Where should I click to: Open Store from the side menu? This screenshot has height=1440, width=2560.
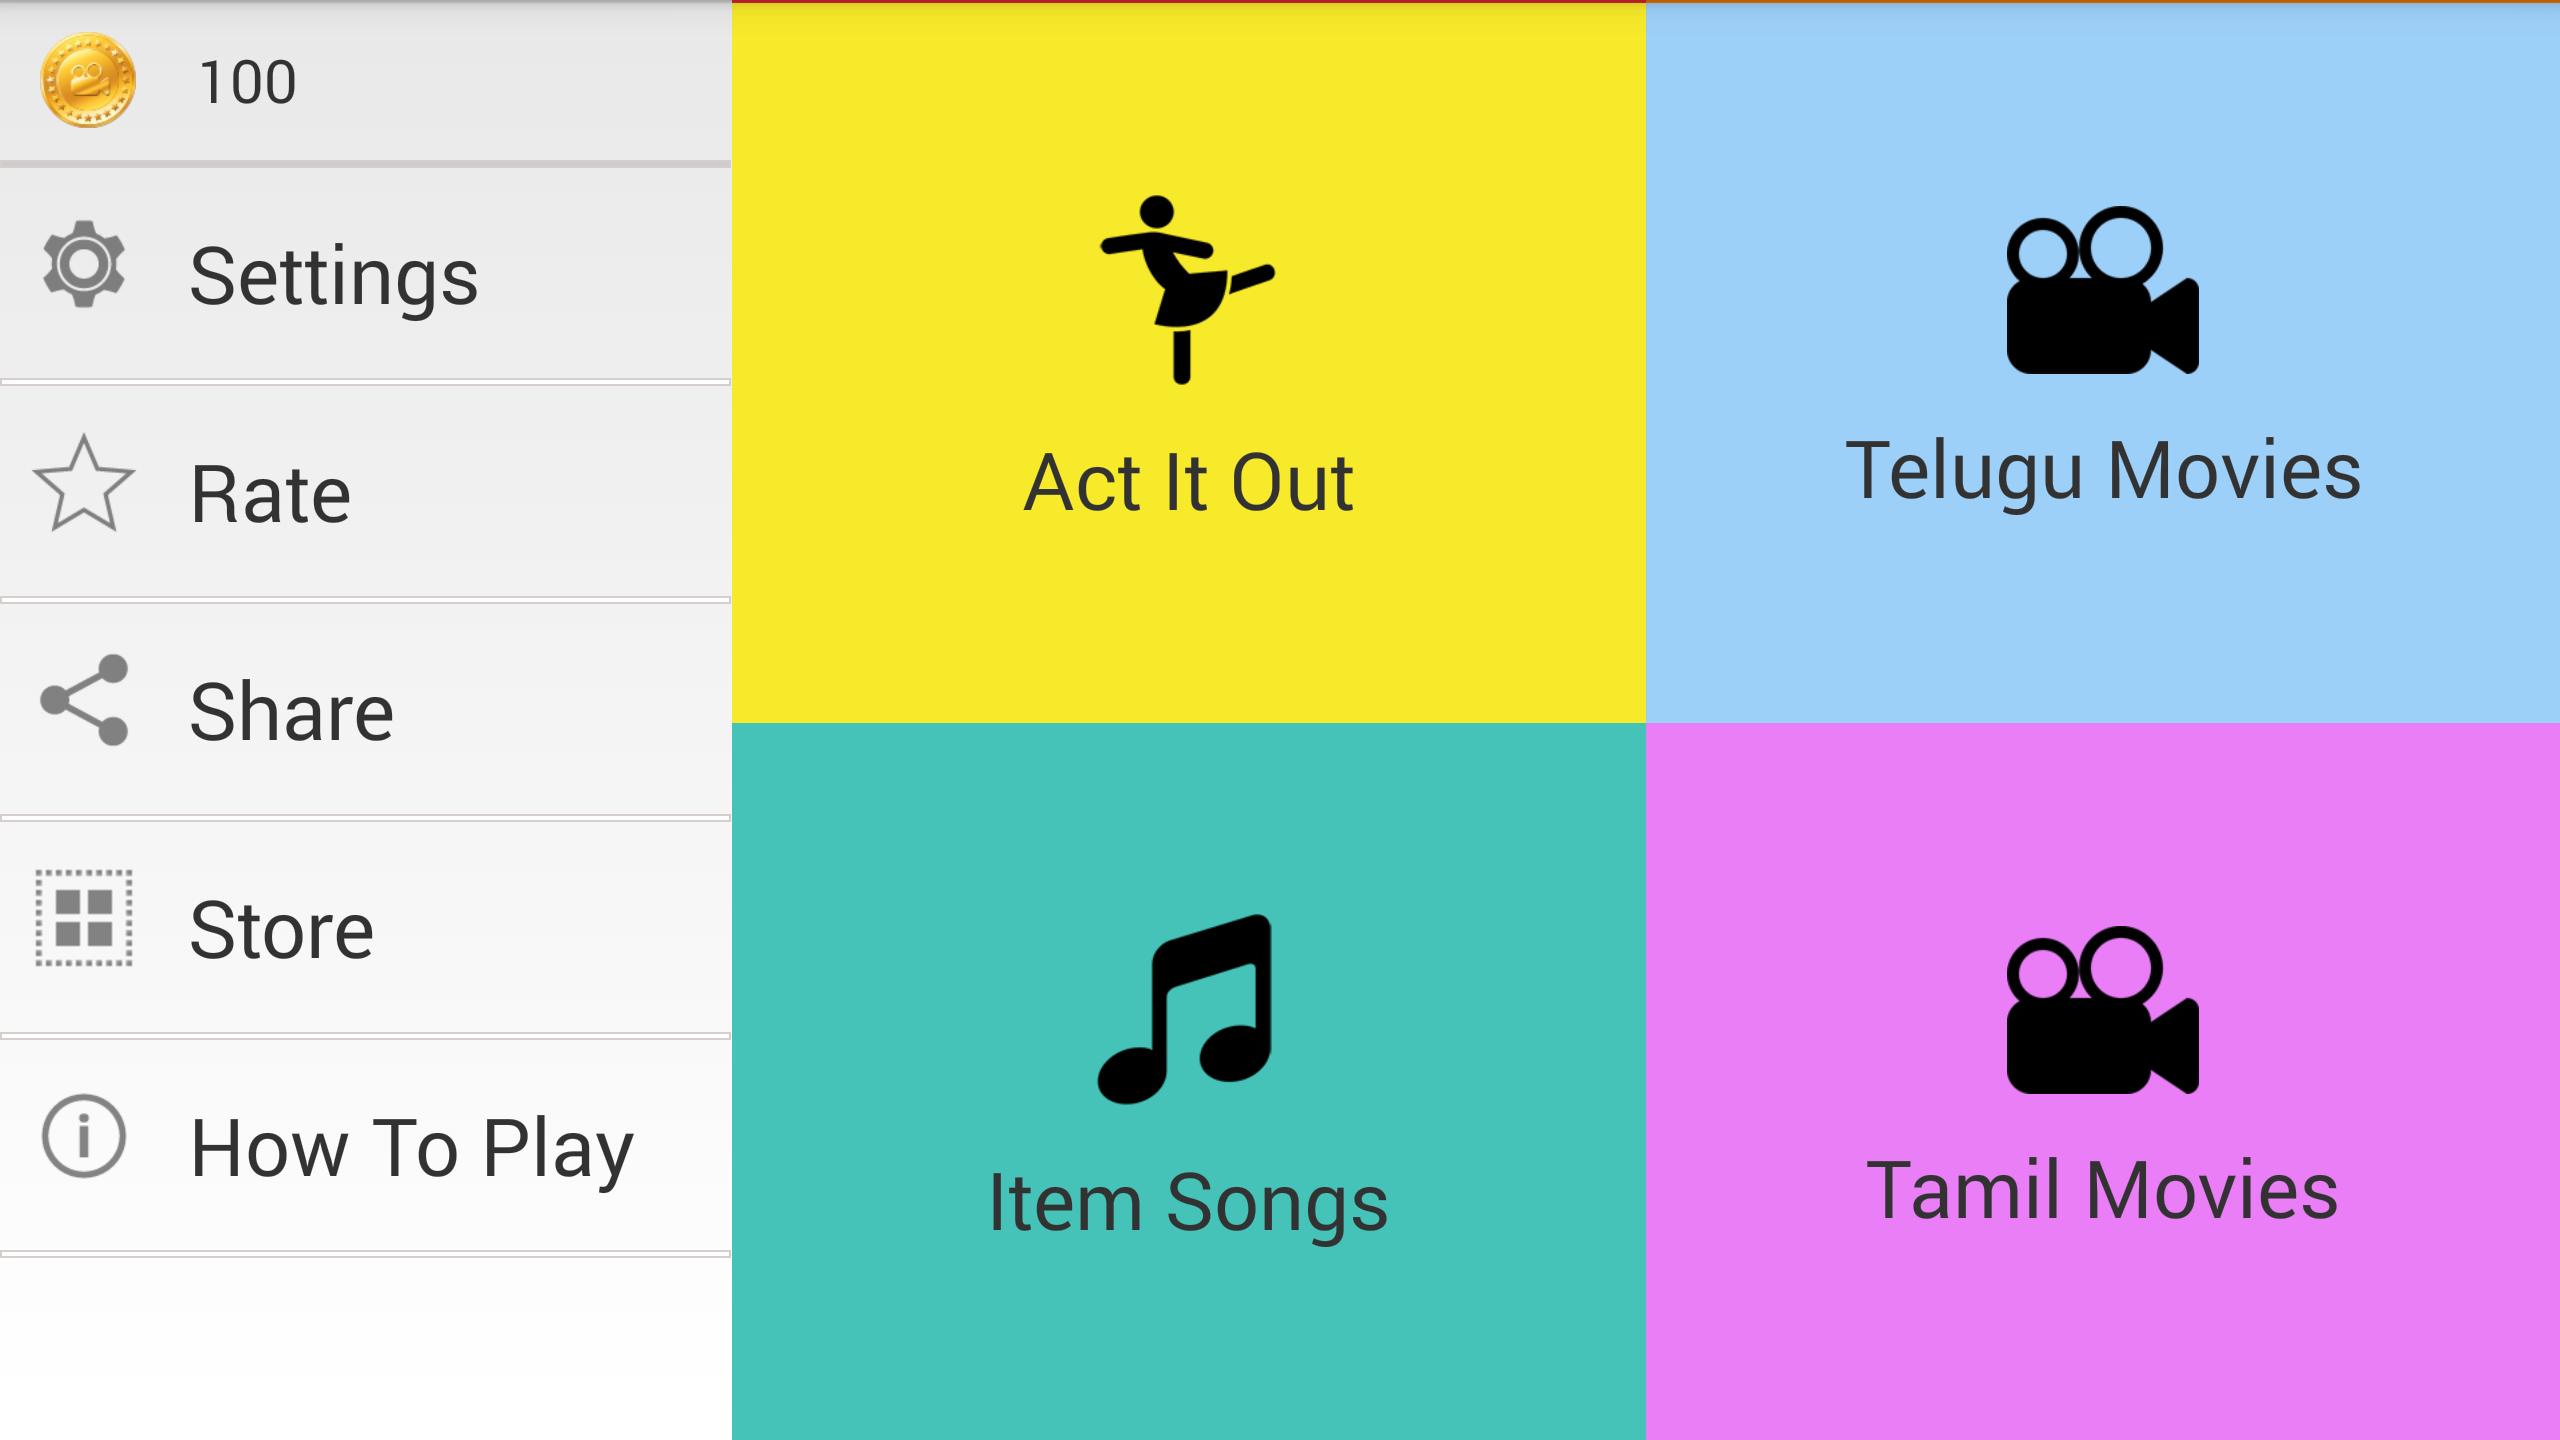point(282,930)
